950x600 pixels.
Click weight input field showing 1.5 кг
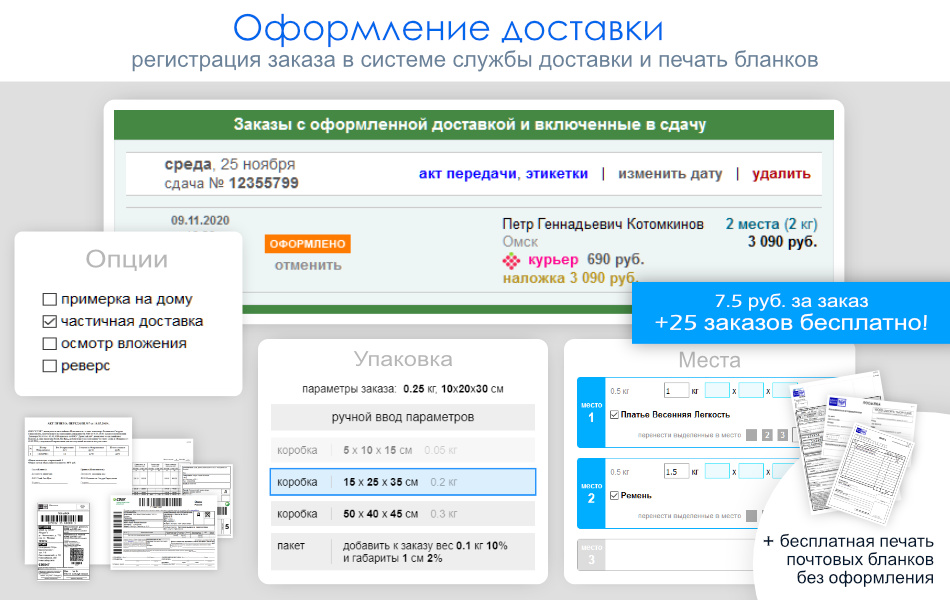[x=677, y=472]
